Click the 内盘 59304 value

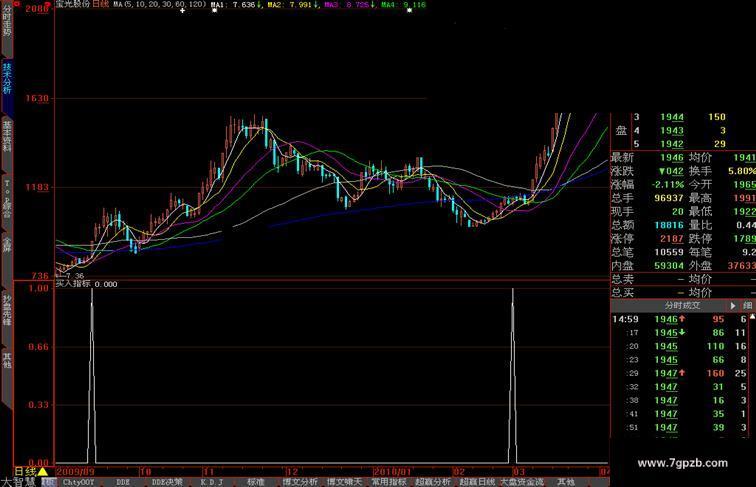(x=669, y=265)
